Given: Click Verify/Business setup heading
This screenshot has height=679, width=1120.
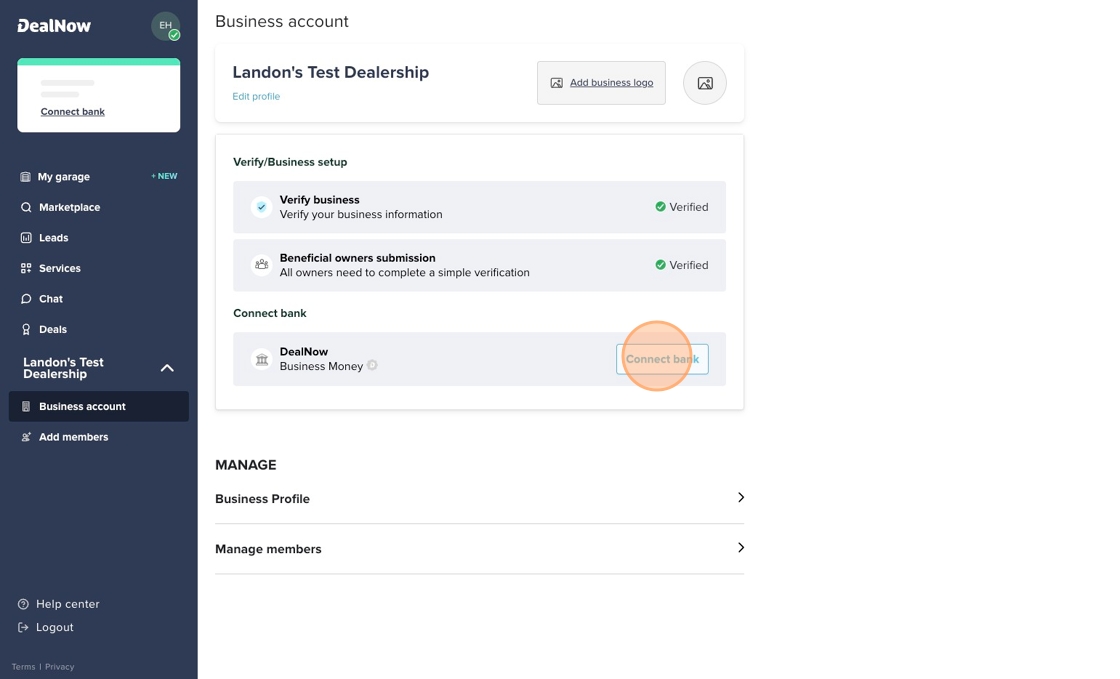Looking at the screenshot, I should pos(290,162).
